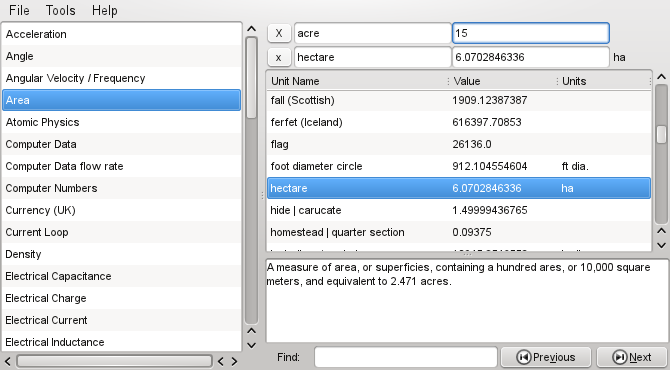This screenshot has width=670, height=370.
Task: Select homestead | quarter section row
Action: click(459, 232)
